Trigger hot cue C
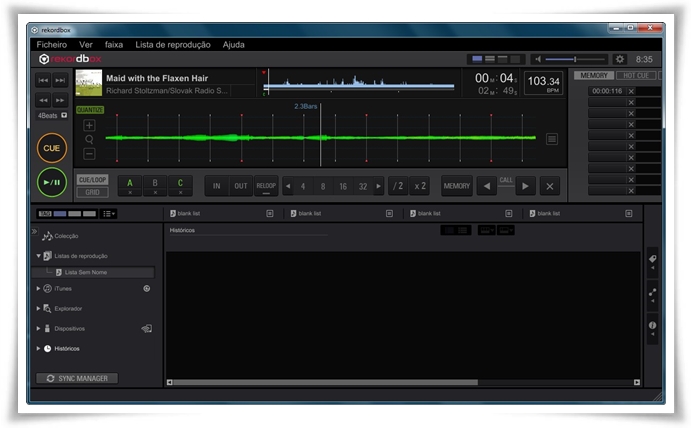This screenshot has height=428, width=691. coord(180,183)
